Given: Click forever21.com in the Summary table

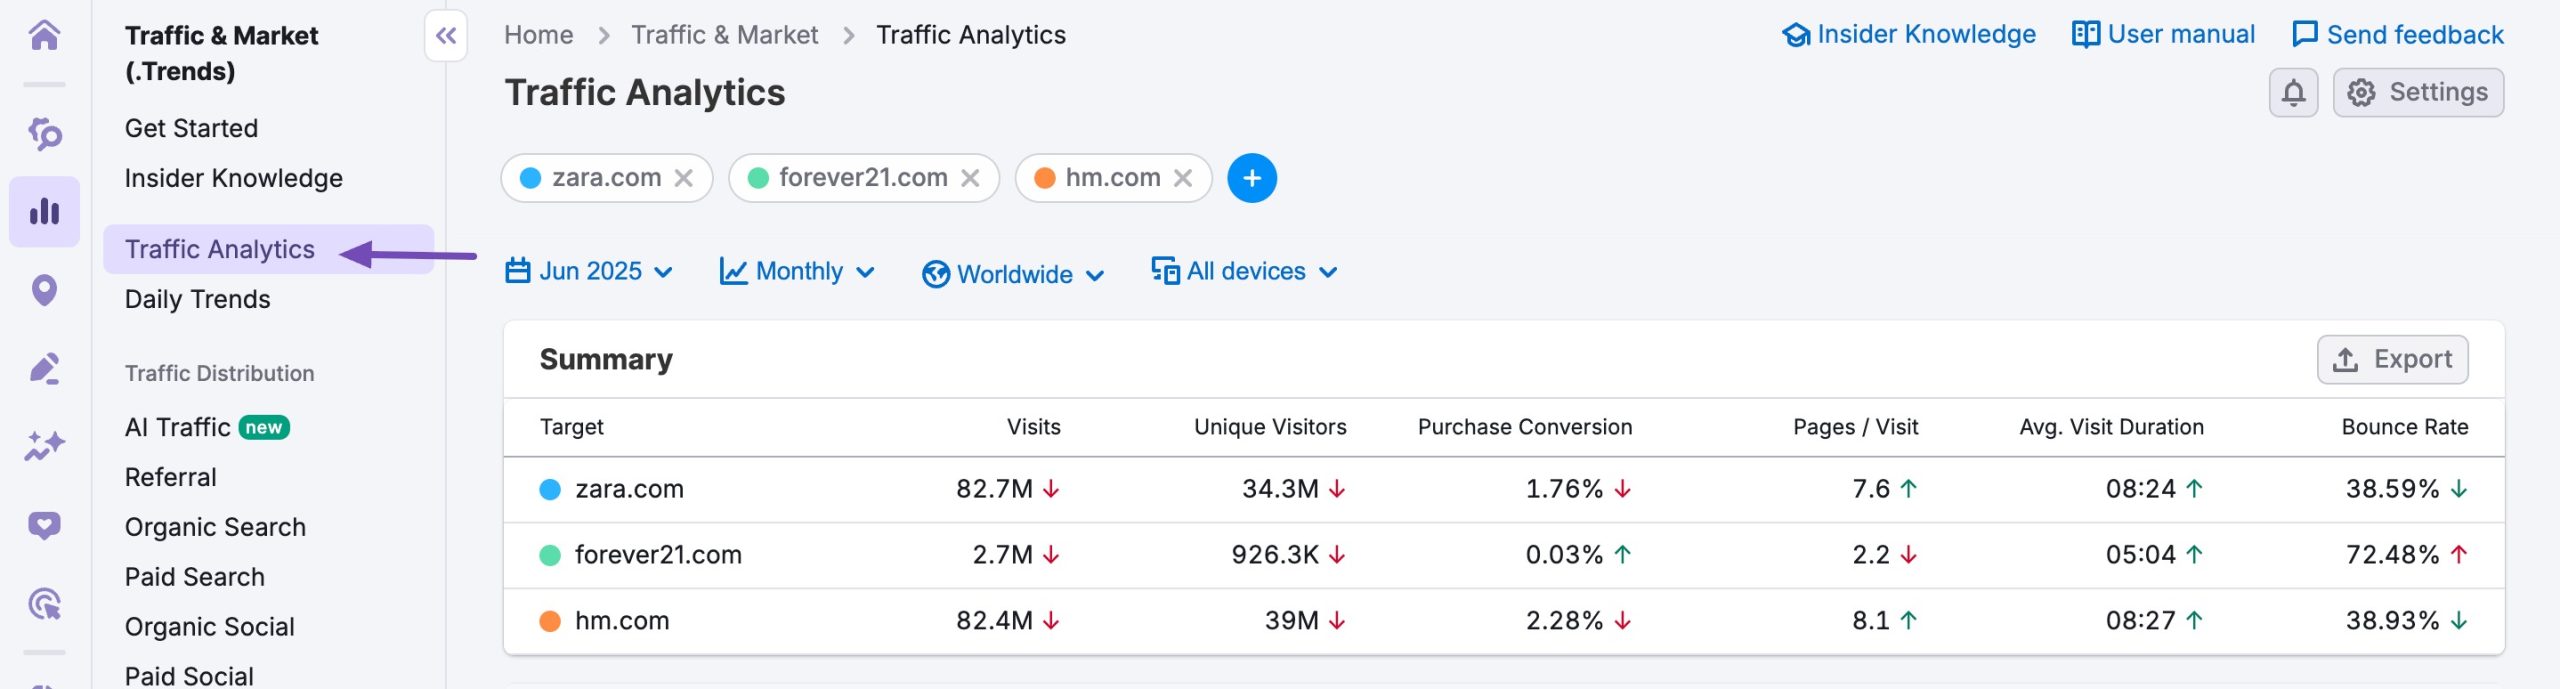Looking at the screenshot, I should (658, 555).
